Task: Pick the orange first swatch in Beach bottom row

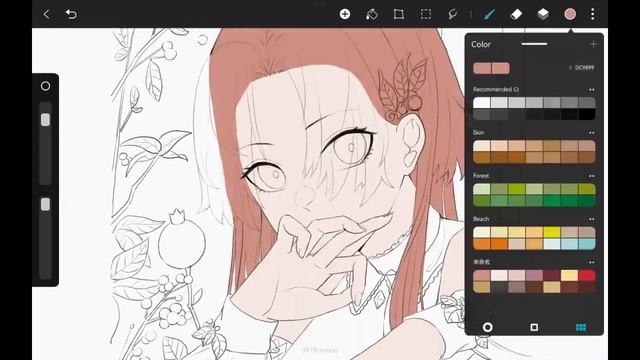Action: tap(482, 244)
